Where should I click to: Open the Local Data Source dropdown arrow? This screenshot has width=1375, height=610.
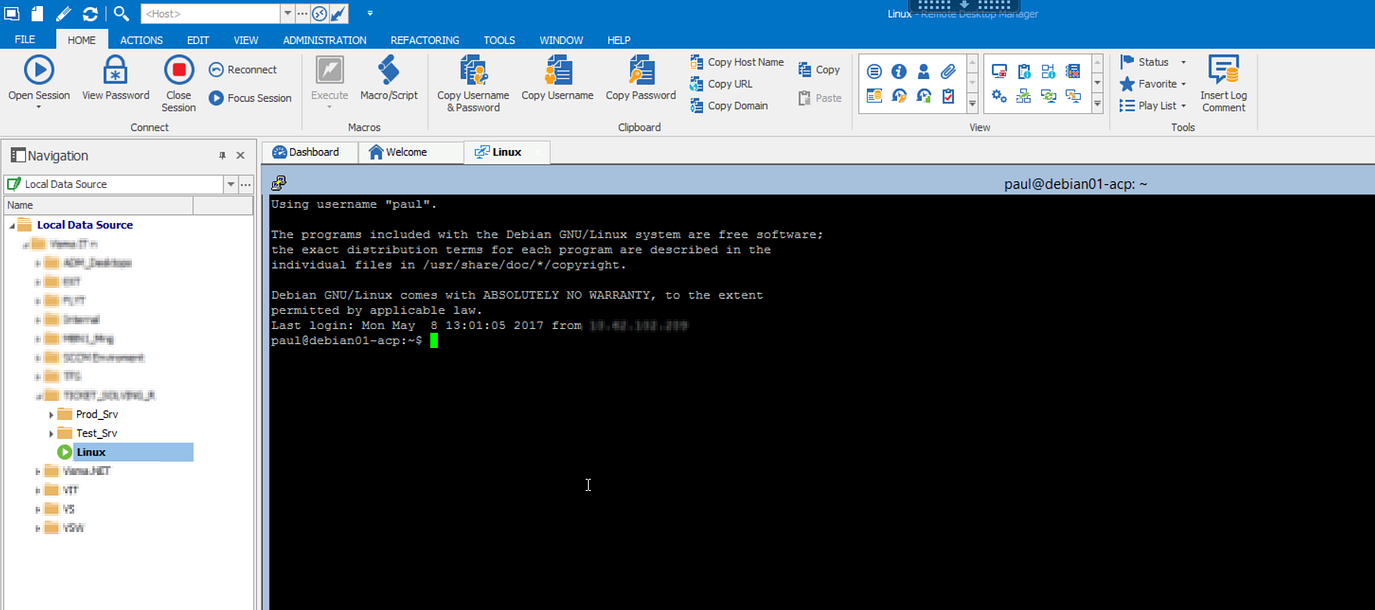click(231, 184)
